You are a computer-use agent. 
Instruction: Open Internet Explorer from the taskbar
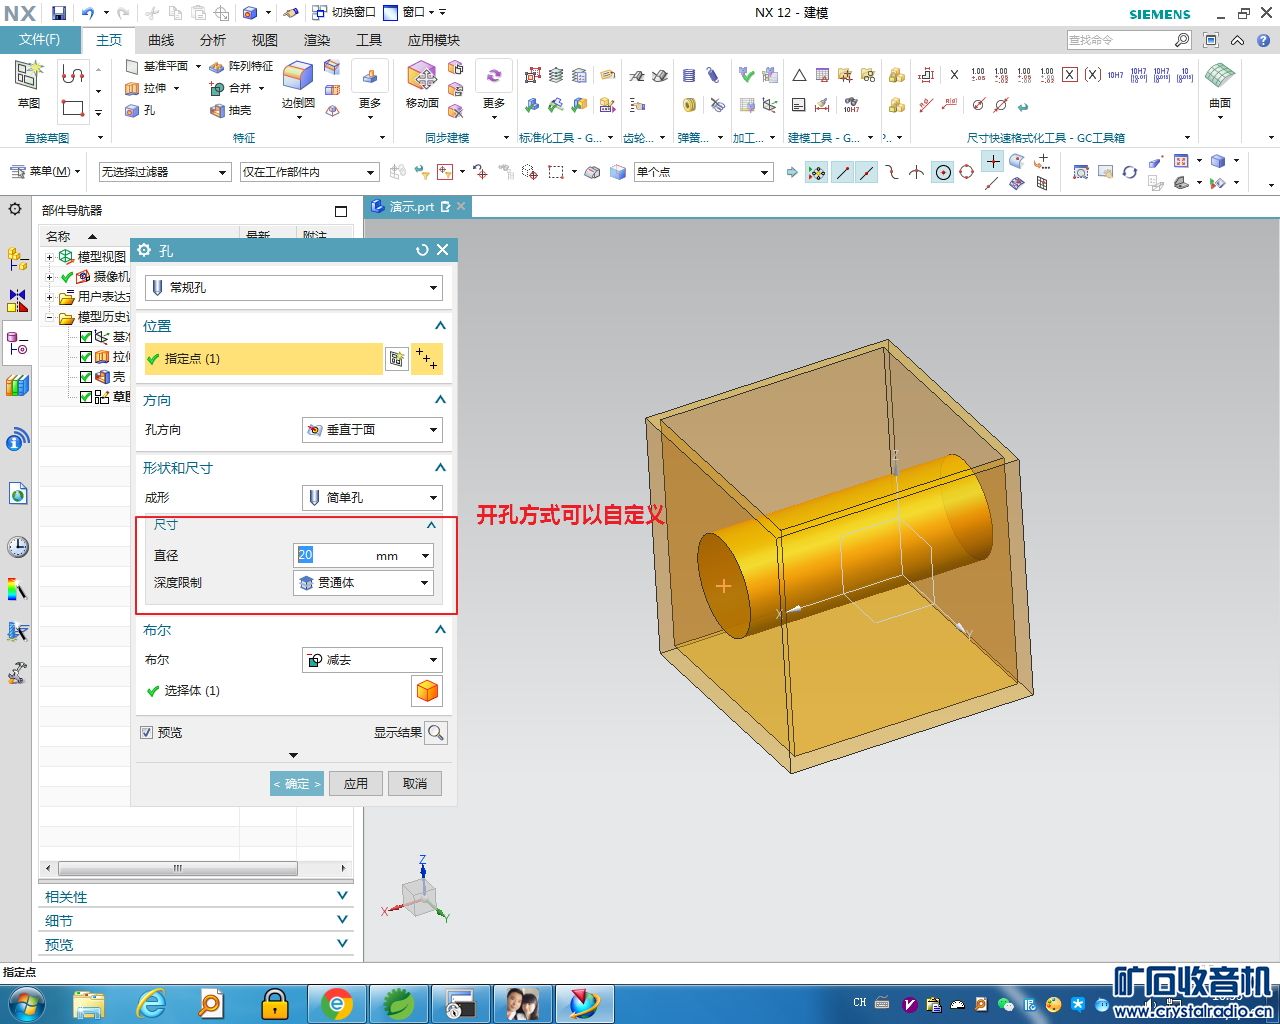(x=151, y=1003)
